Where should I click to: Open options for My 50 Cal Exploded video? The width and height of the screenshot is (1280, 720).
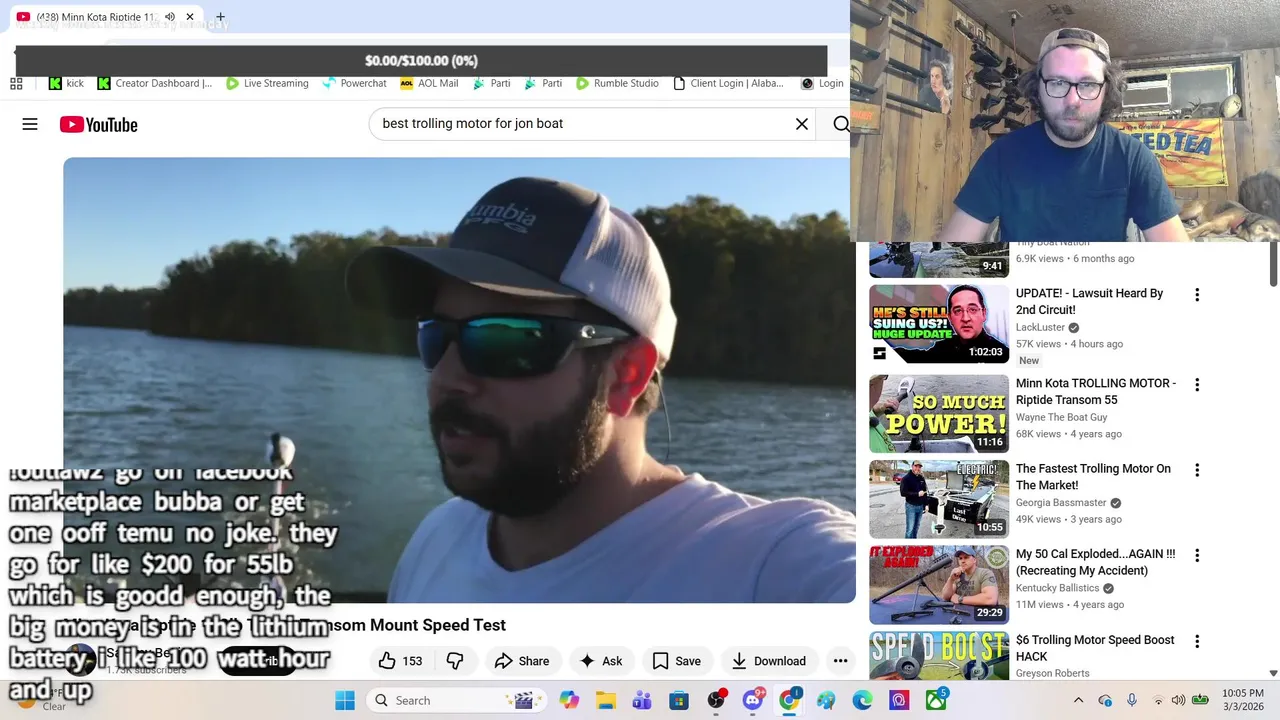click(x=1197, y=555)
